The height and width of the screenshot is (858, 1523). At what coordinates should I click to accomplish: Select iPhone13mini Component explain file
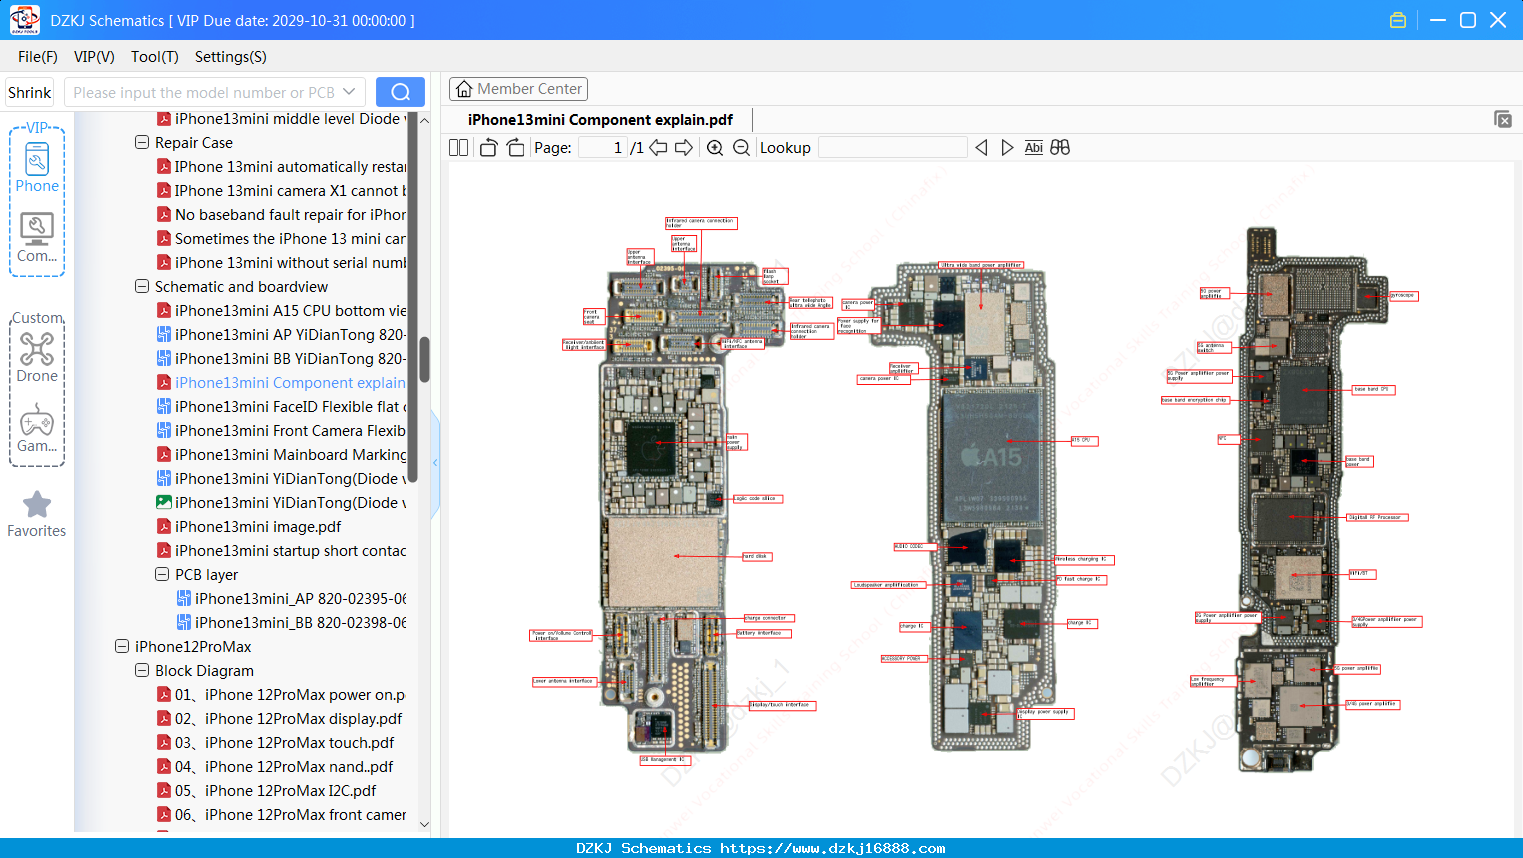281,383
